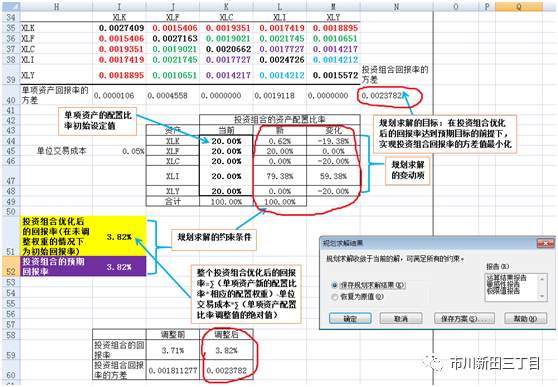The image size is (558, 387).
Task: Select 恢复为原值 radio option
Action: (357, 296)
